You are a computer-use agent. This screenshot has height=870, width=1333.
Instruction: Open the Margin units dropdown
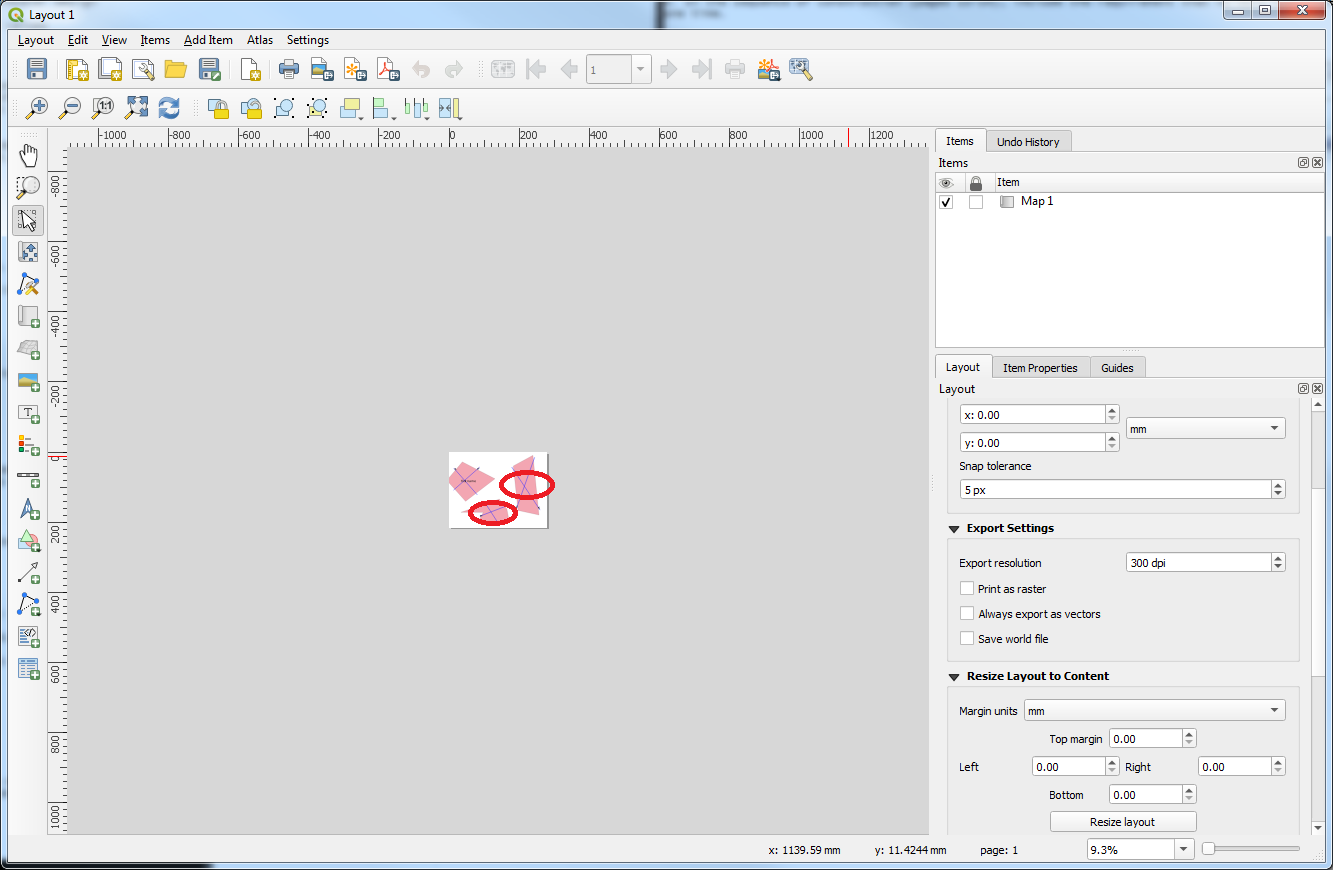[x=1153, y=710]
